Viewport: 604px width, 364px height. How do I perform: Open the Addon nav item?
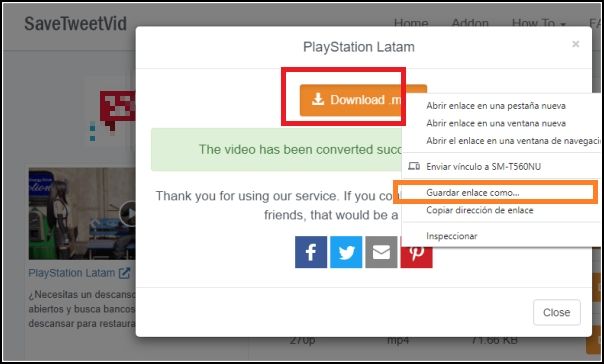[x=470, y=23]
